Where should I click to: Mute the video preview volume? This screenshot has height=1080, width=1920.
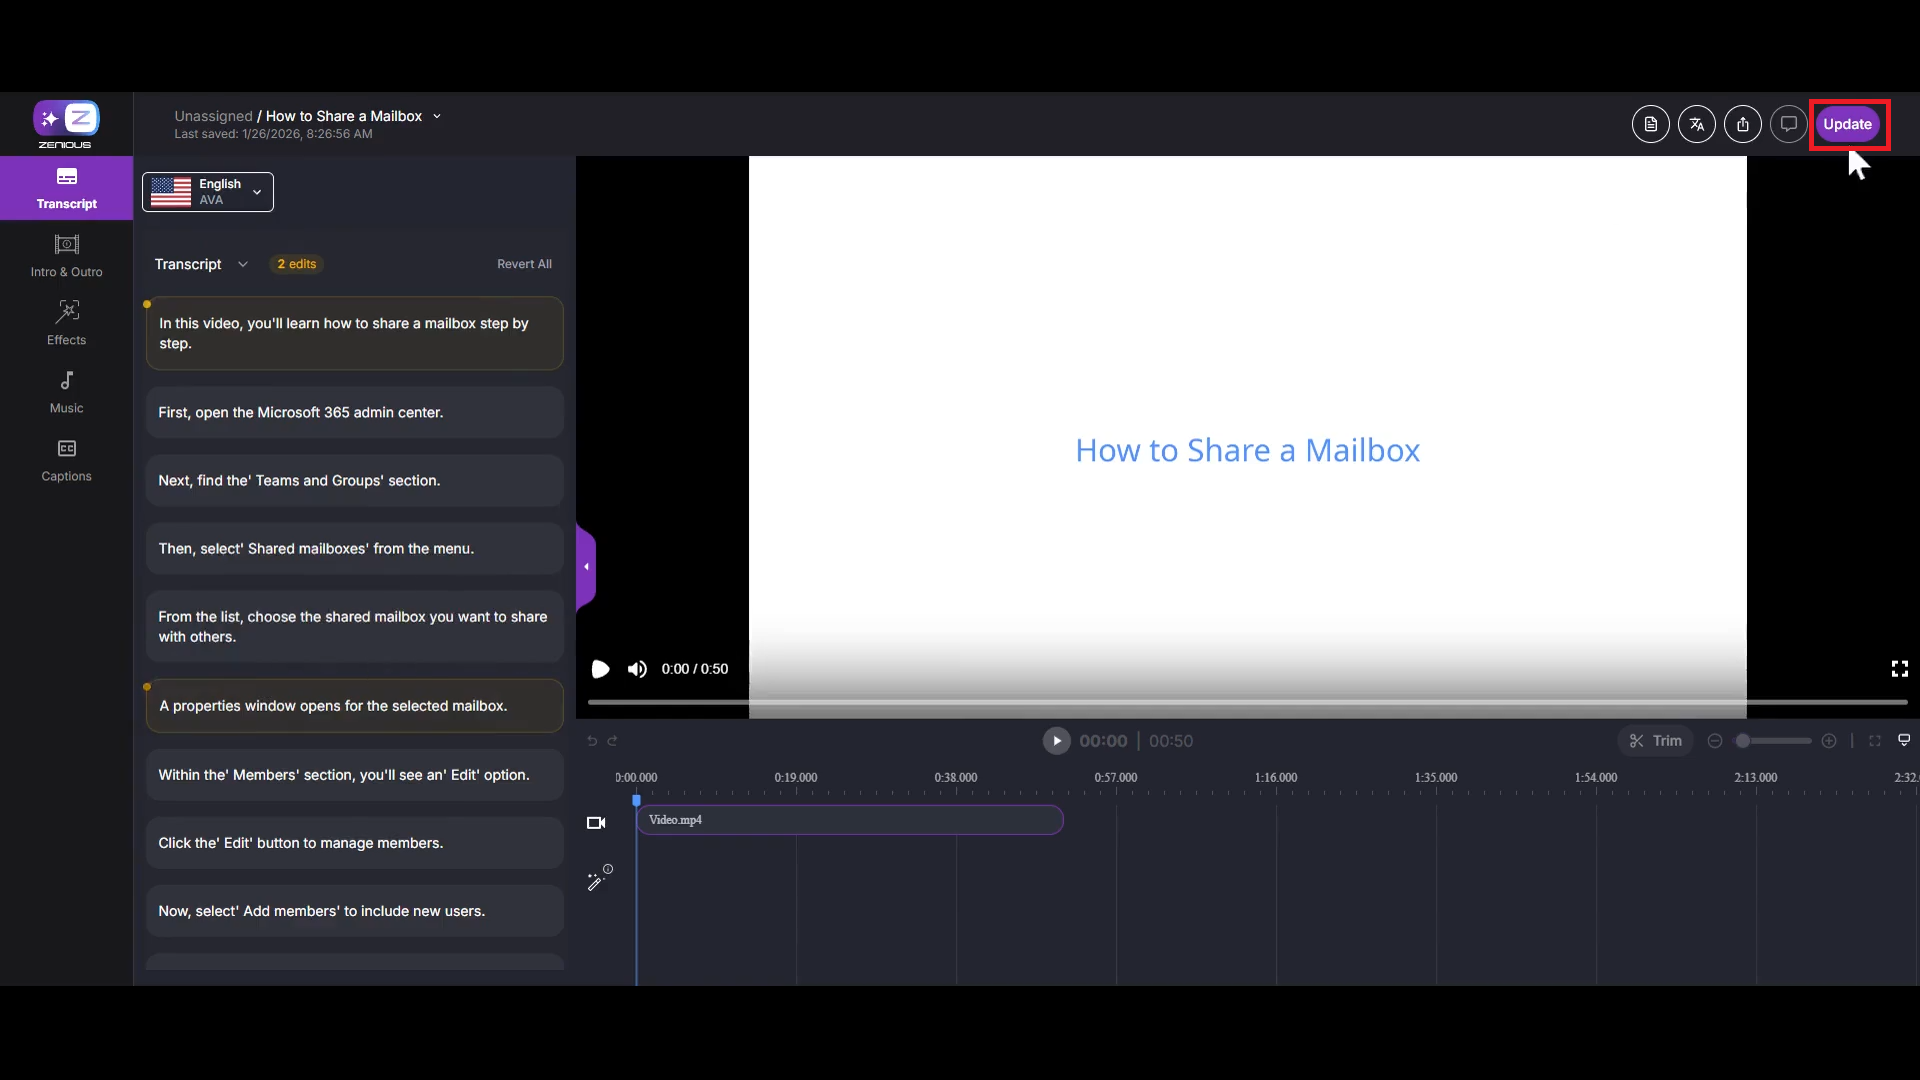(637, 669)
